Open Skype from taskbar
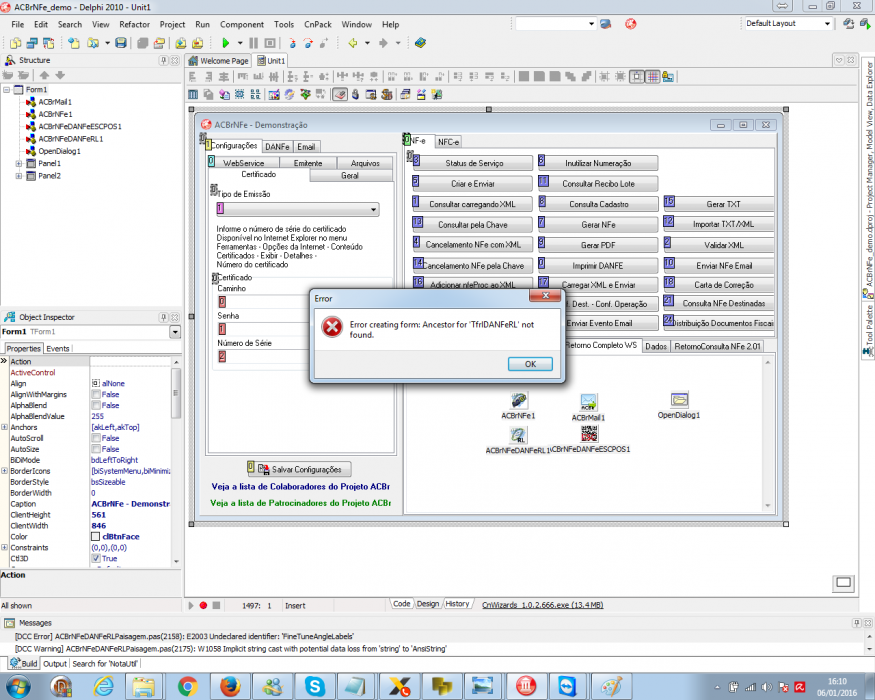This screenshot has width=875, height=700. [x=315, y=686]
